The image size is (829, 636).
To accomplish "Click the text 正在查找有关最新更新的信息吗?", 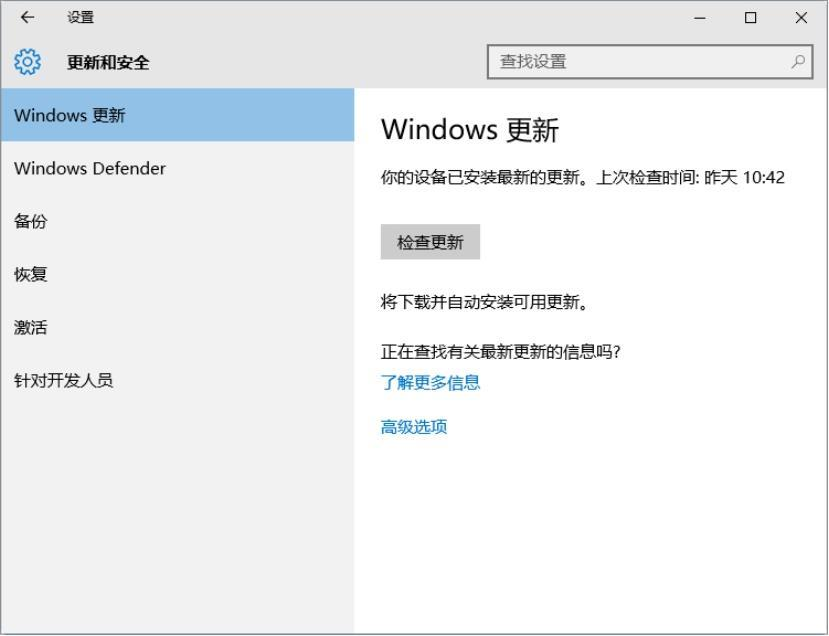I will 500,352.
